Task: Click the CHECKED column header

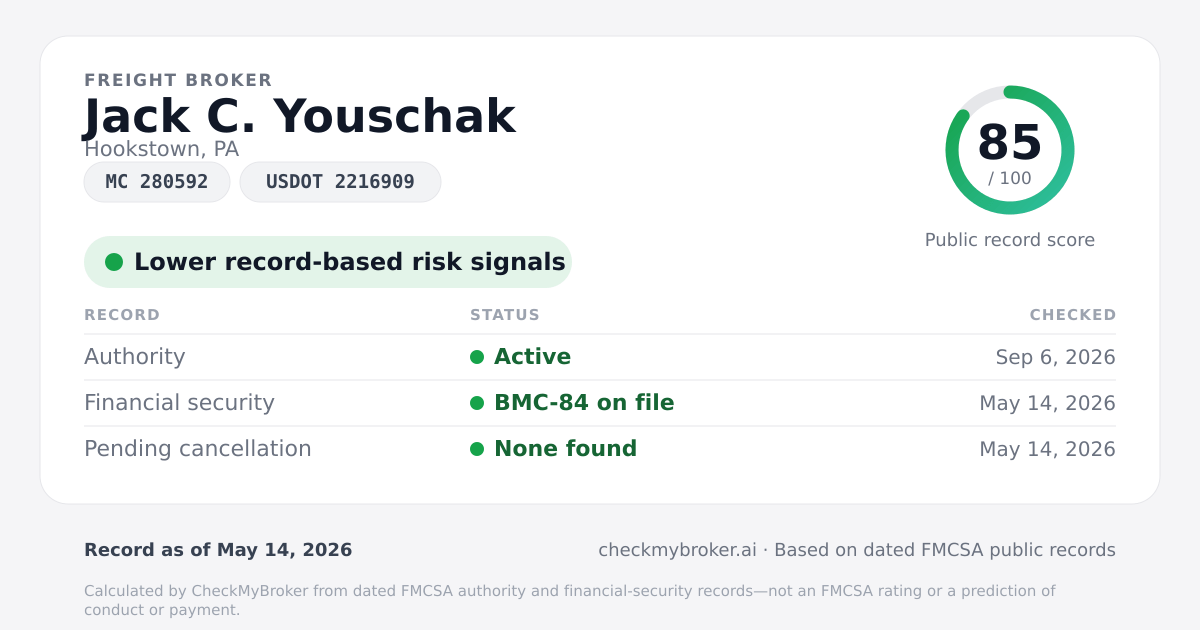Action: point(1073,315)
